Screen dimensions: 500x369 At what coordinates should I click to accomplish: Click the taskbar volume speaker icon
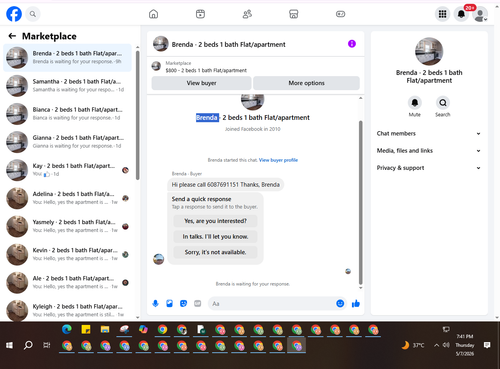[446, 345]
